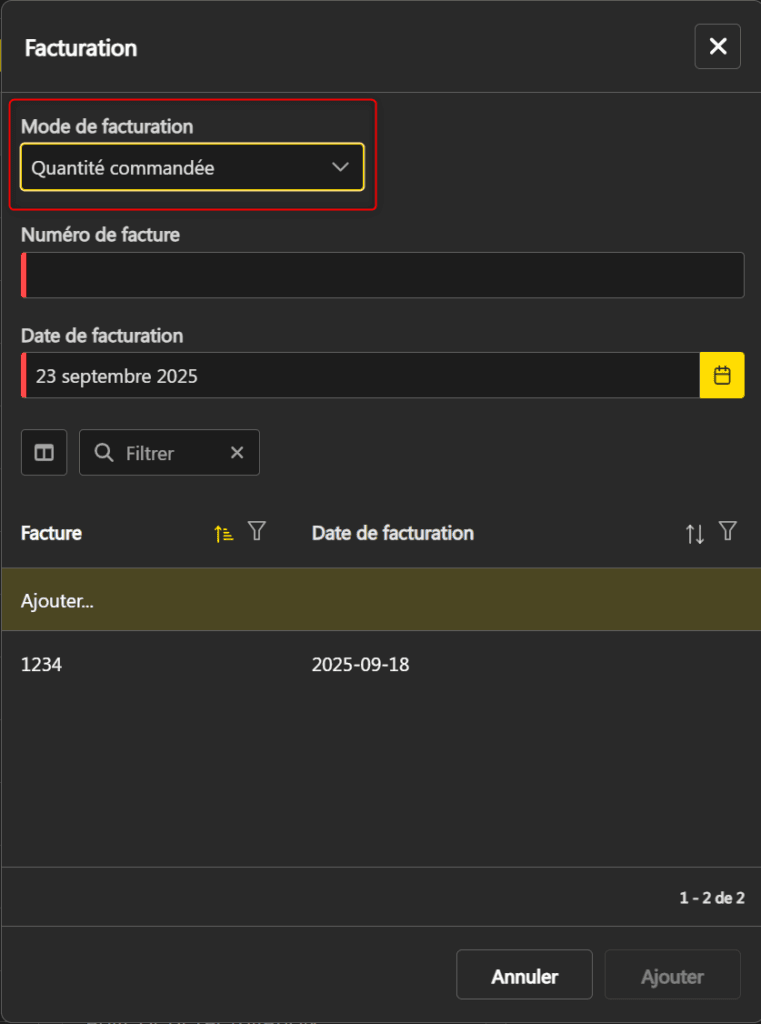
Task: Click the Date de facturation text field
Action: tap(360, 376)
